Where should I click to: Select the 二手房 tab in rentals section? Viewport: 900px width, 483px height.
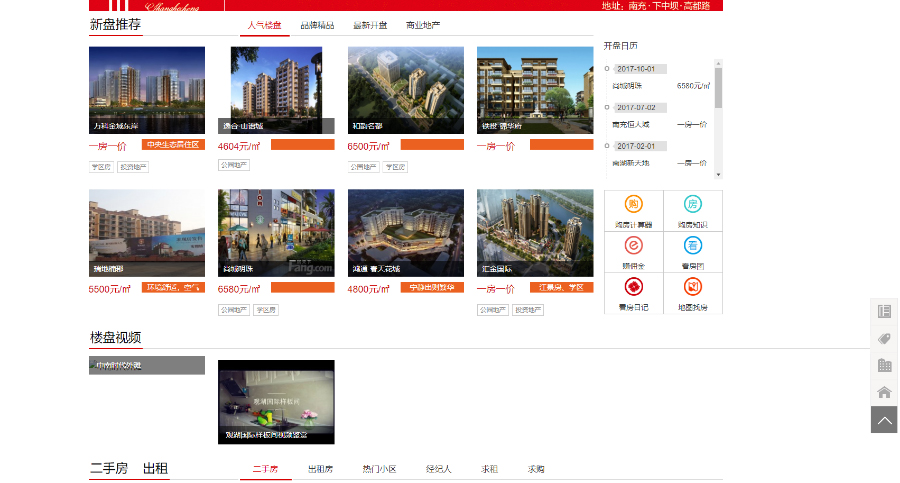tap(265, 469)
